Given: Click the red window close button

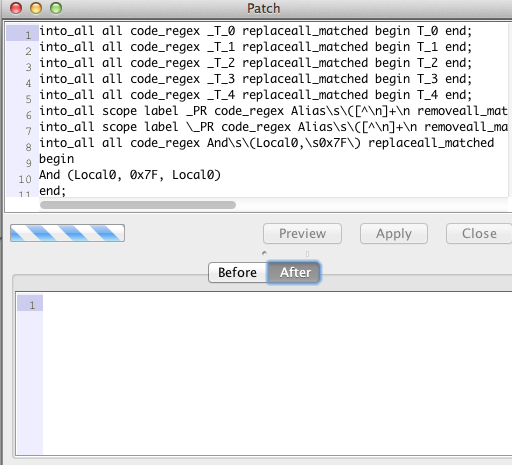Looking at the screenshot, I should click(16, 8).
